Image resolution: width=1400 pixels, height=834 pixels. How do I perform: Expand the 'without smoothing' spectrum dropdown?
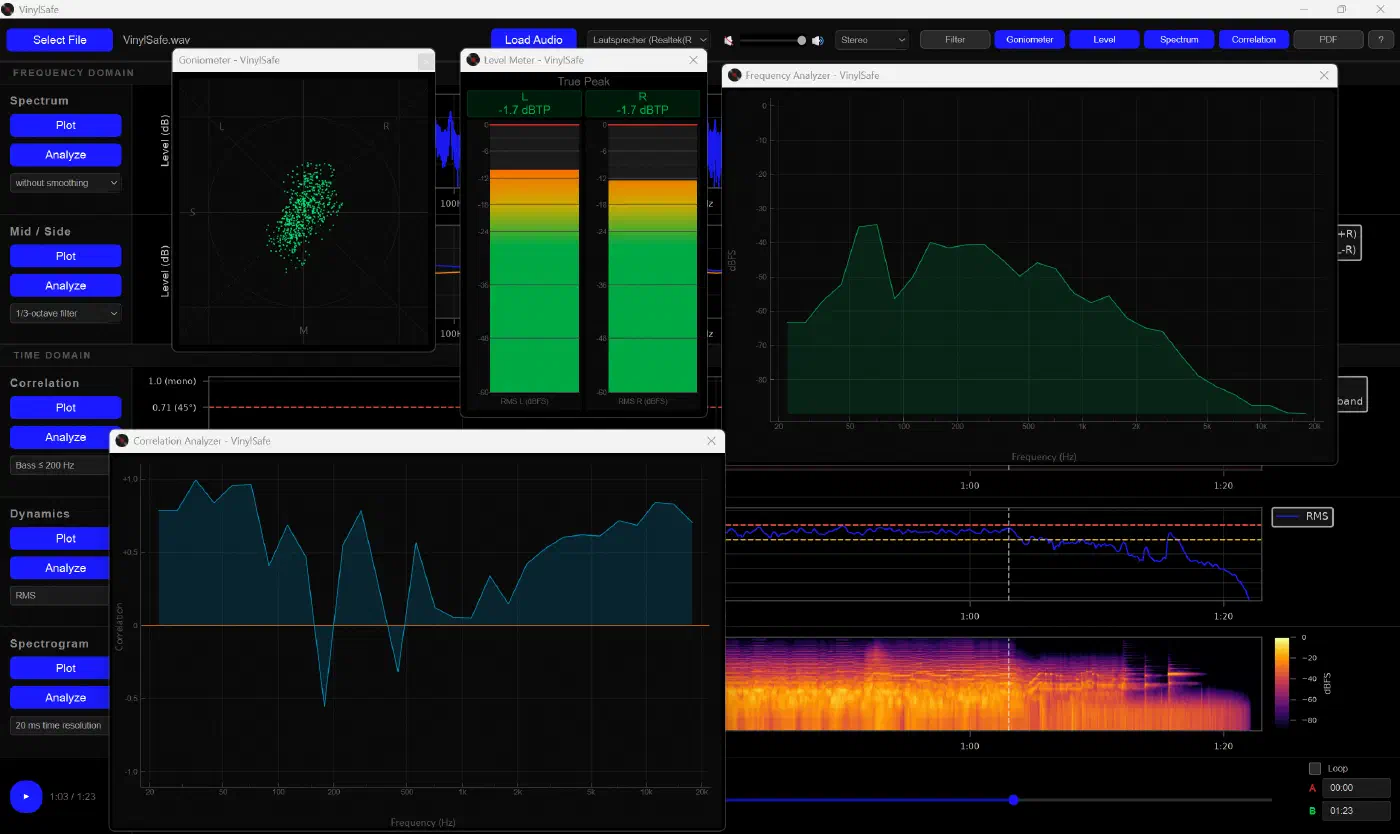[x=66, y=183]
